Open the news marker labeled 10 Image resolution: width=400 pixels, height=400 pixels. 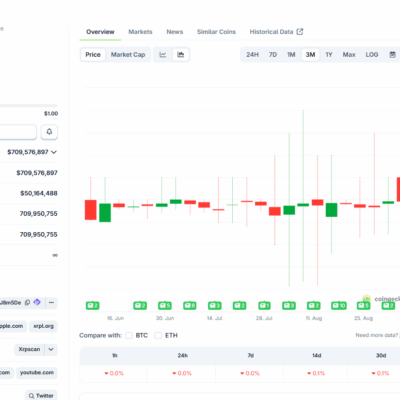pyautogui.click(x=339, y=305)
